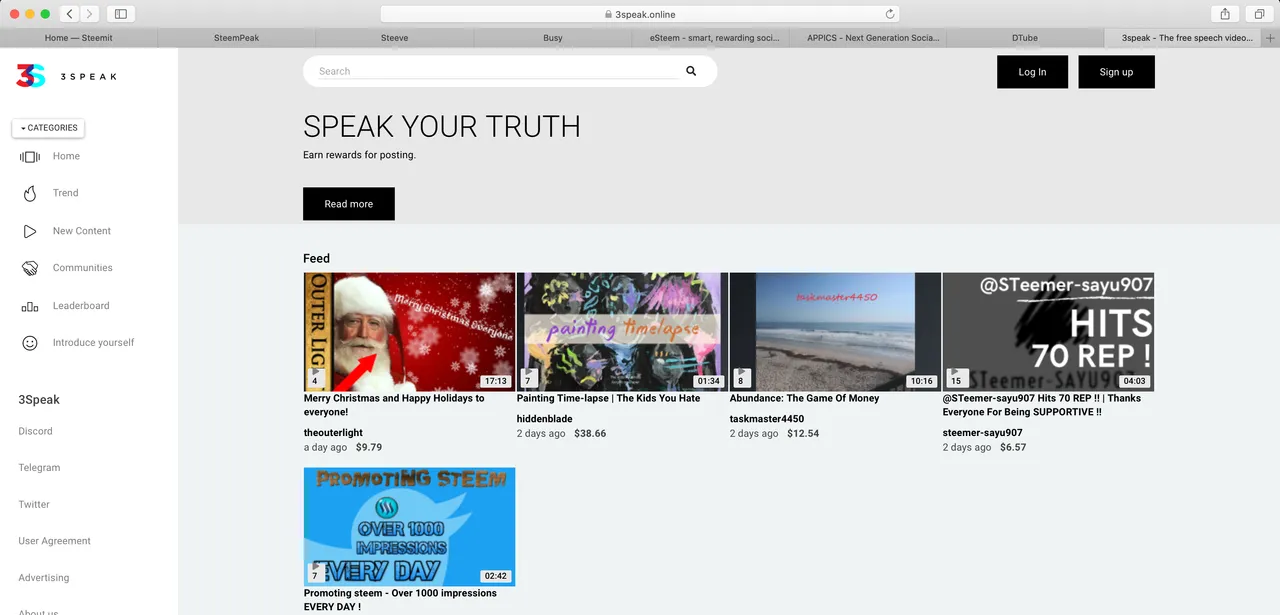Click title Painting Time-lapse | The Kids You Hate
Viewport: 1280px width, 615px height.
608,398
